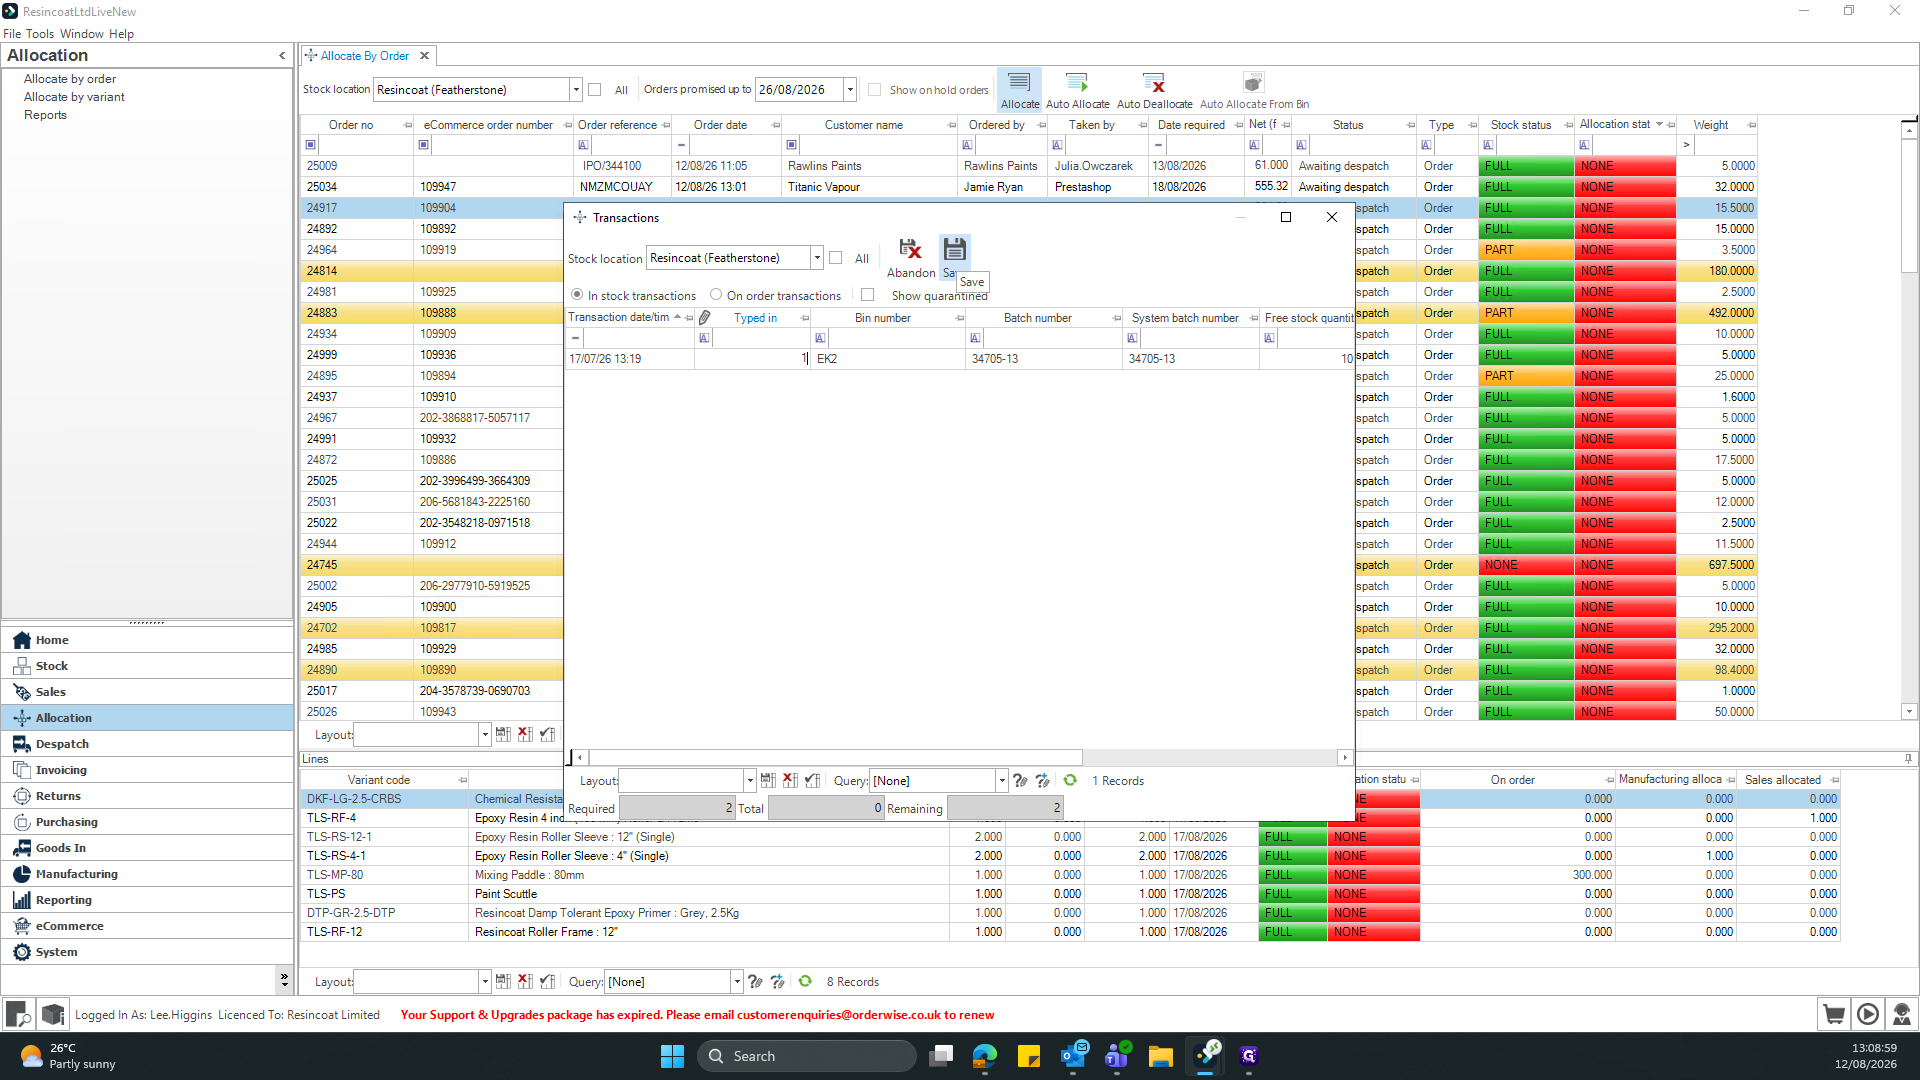The height and width of the screenshot is (1080, 1920).
Task: Click the Windows taskbar Search box
Action: pos(806,1056)
